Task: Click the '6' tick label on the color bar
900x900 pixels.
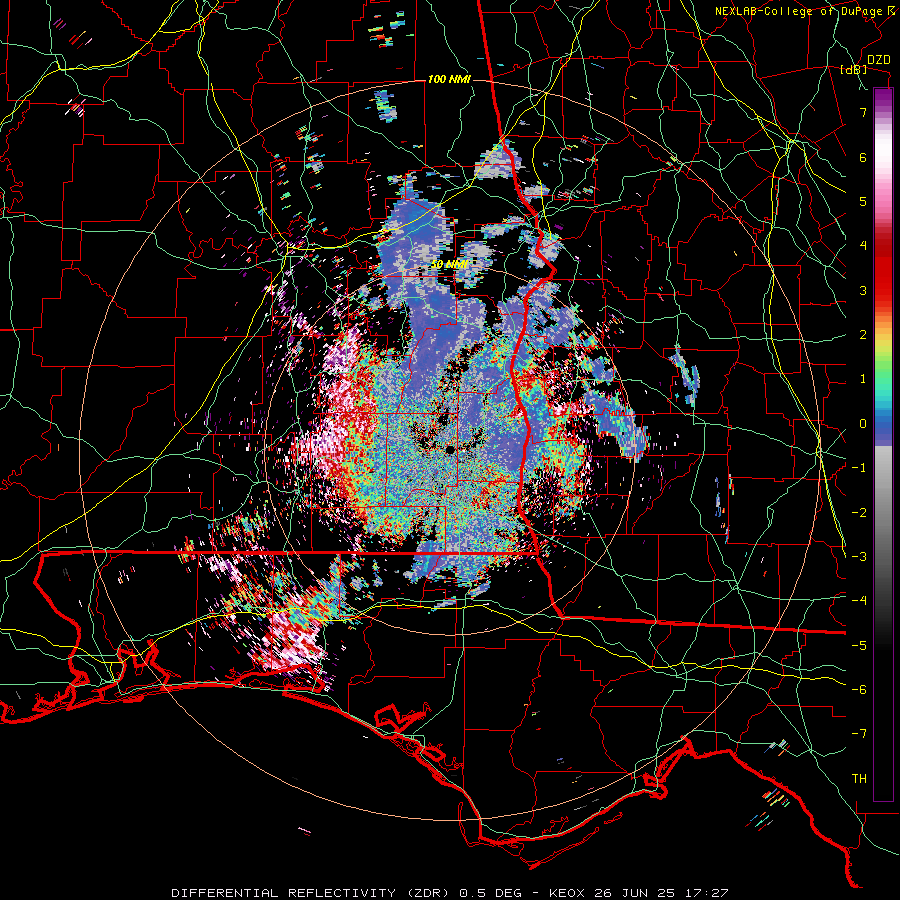Action: point(863,157)
